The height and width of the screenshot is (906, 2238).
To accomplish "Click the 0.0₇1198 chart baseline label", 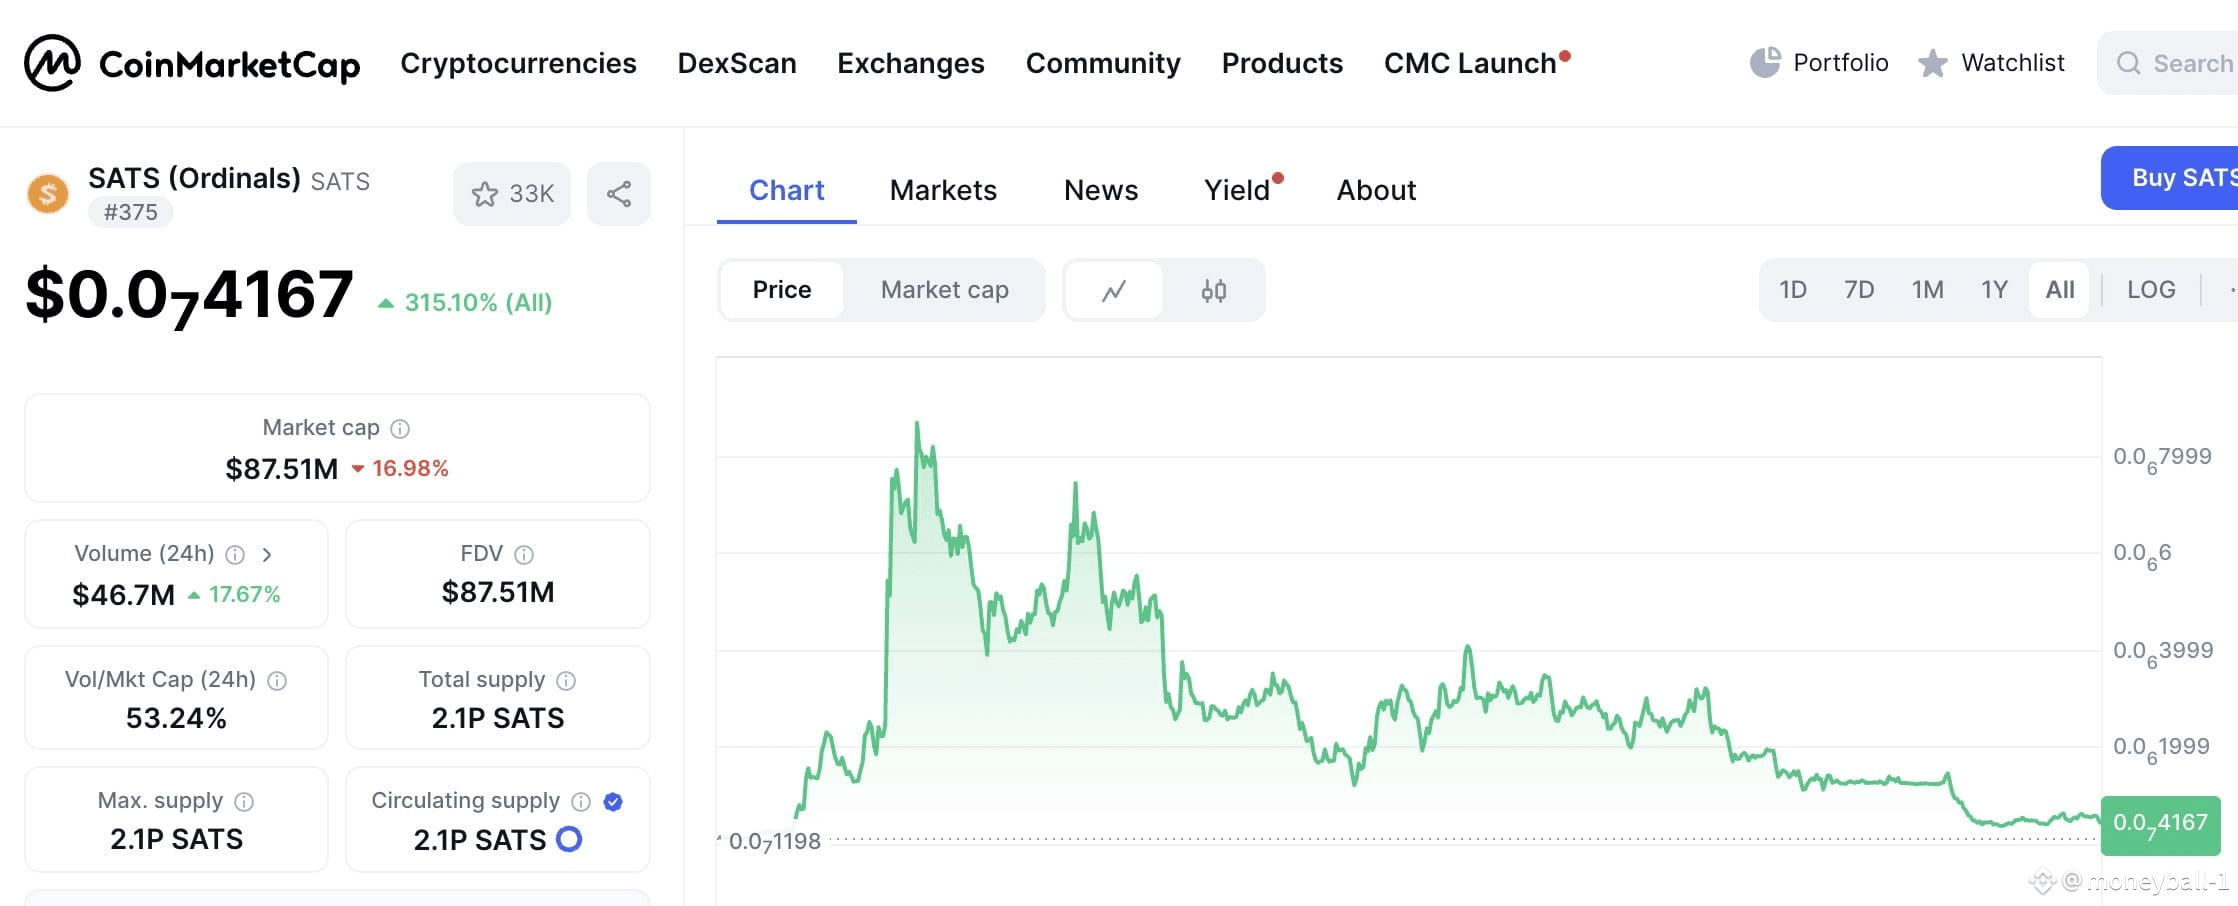I will tap(774, 842).
